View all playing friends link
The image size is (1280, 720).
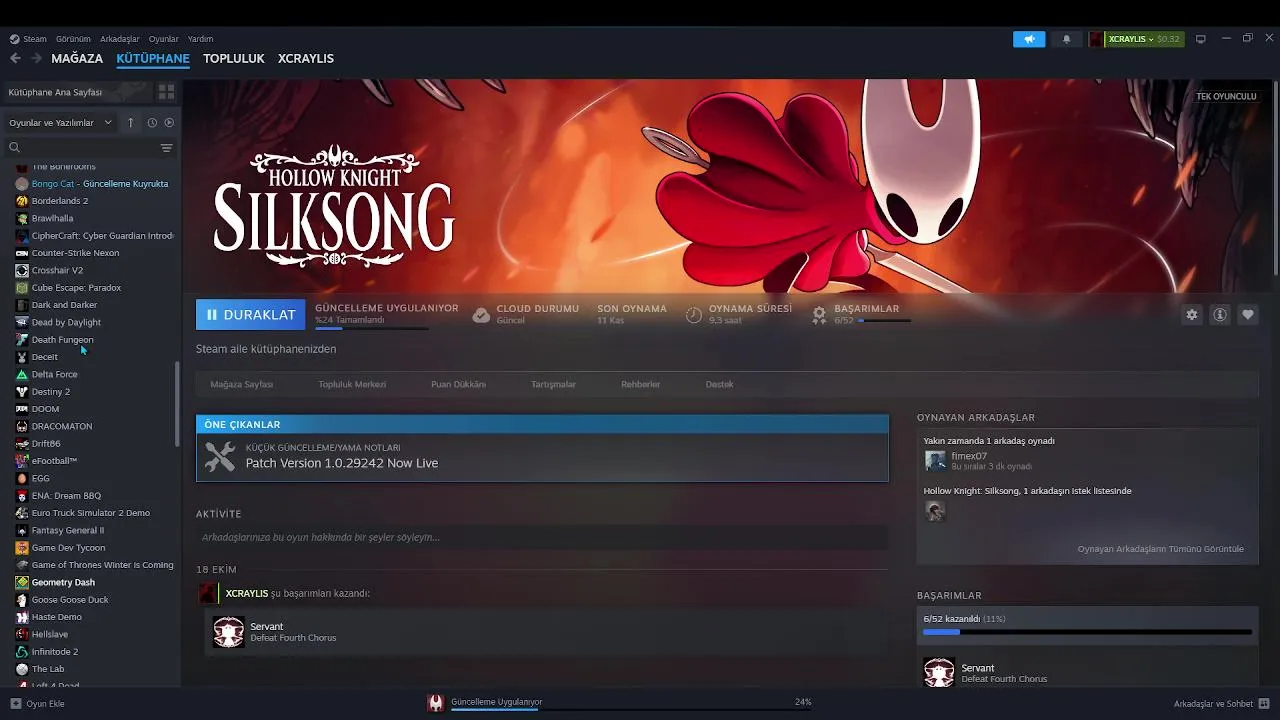tap(1160, 549)
